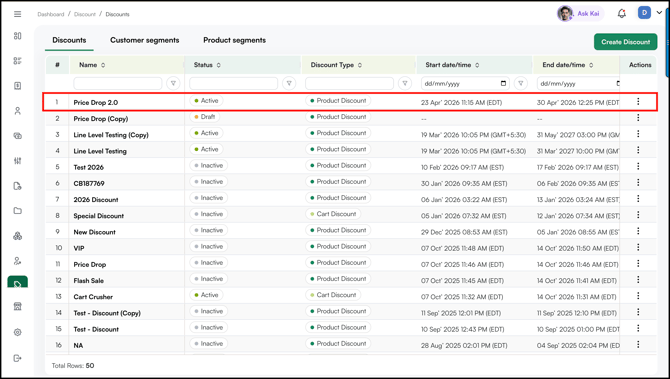Click the logout icon at the sidebar bottom
Screen dimensions: 670x379
coord(18,358)
